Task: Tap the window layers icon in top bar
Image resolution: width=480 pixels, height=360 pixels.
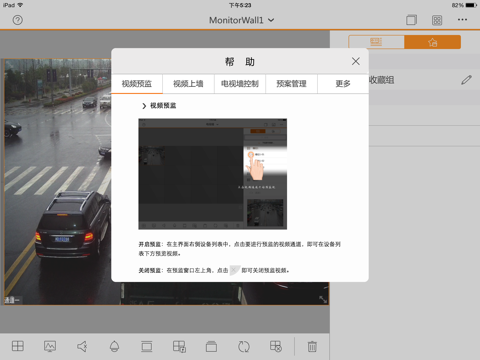Action: 411,20
